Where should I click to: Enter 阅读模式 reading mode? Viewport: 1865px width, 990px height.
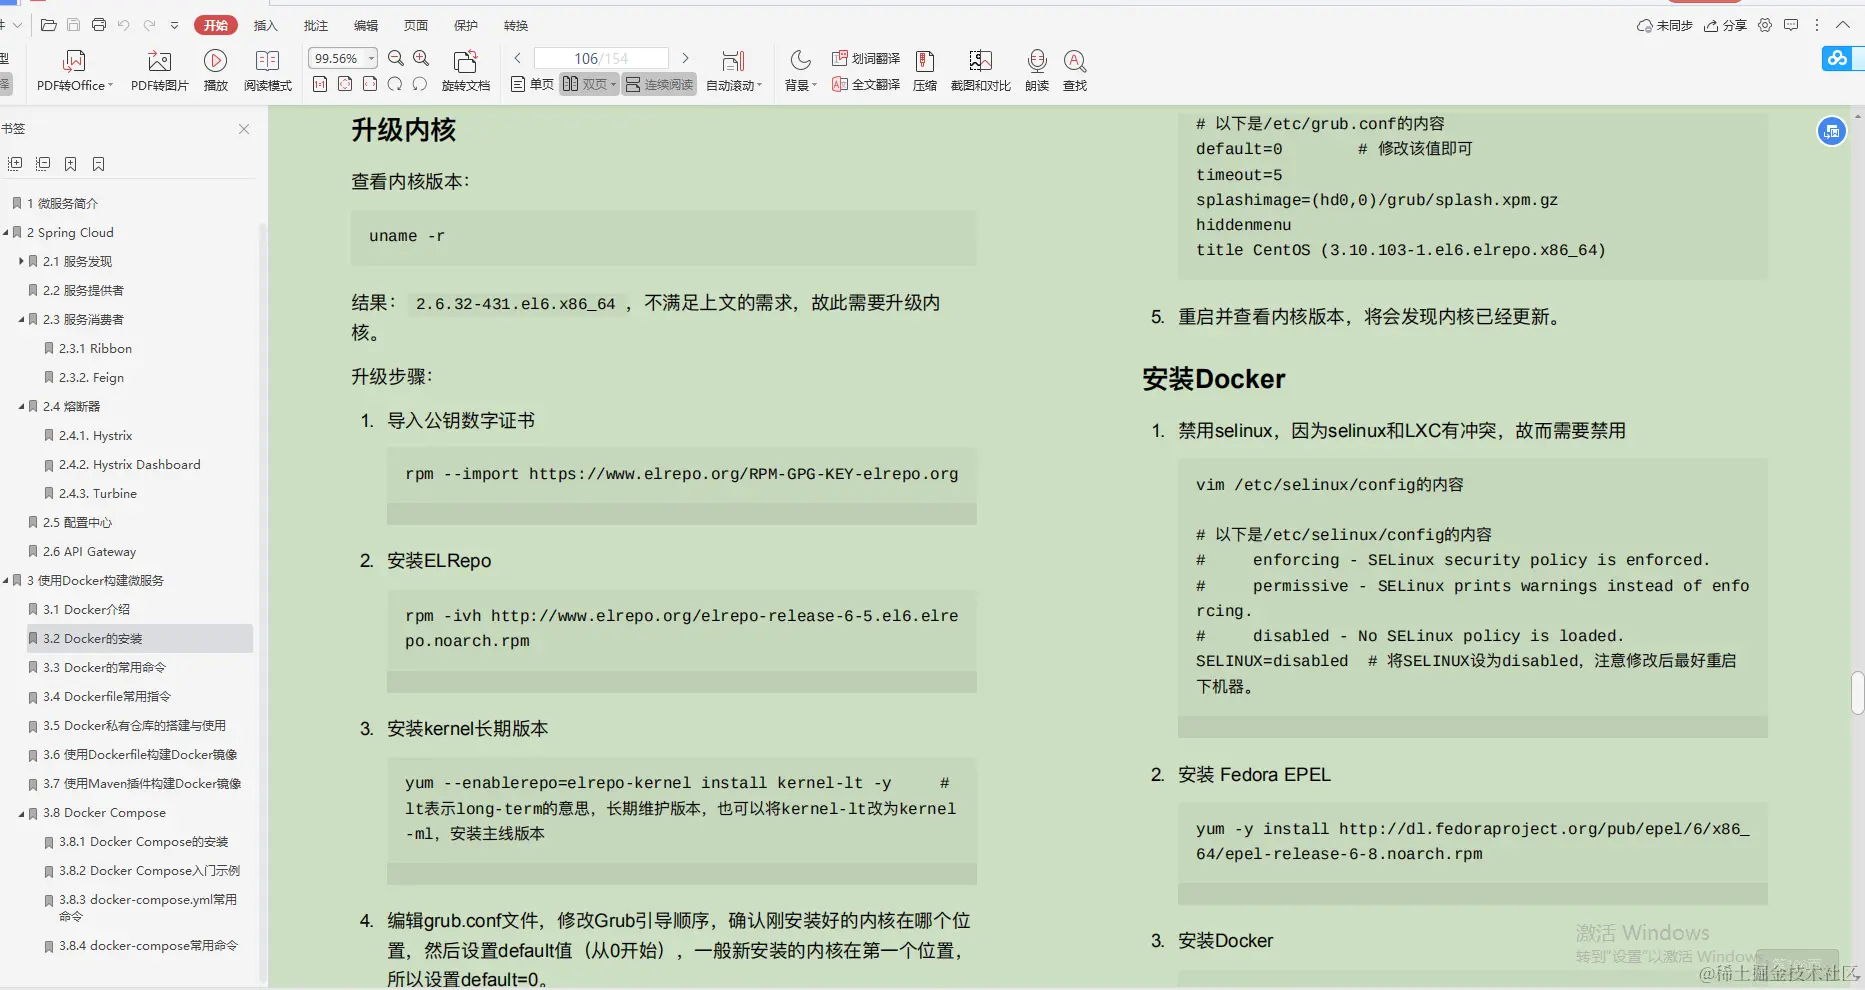tap(267, 70)
